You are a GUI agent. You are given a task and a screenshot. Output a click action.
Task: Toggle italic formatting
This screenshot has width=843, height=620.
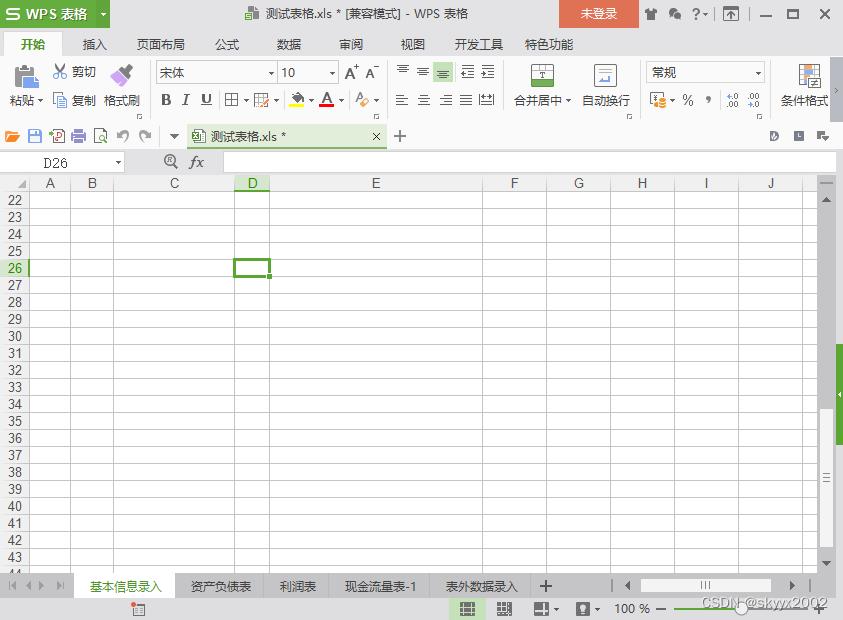[x=187, y=100]
